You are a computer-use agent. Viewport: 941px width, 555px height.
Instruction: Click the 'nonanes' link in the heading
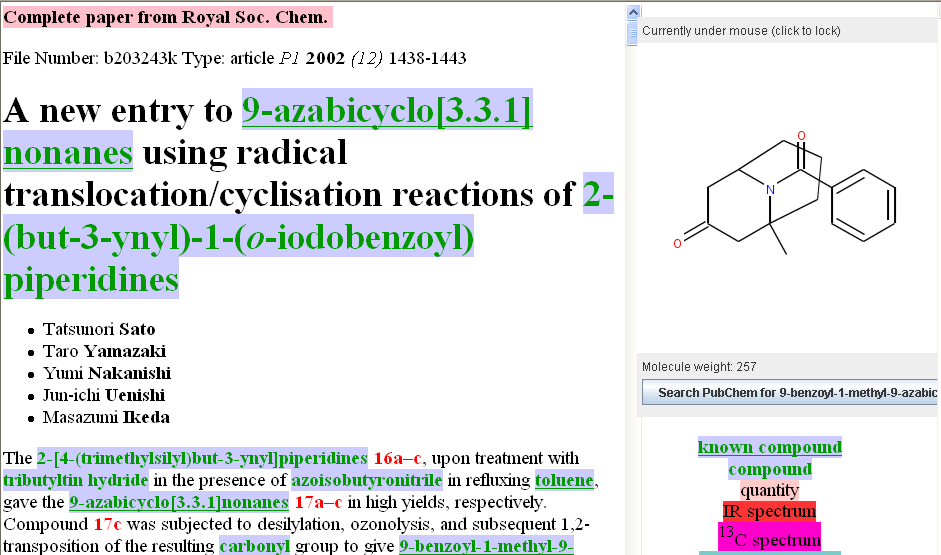pos(68,152)
